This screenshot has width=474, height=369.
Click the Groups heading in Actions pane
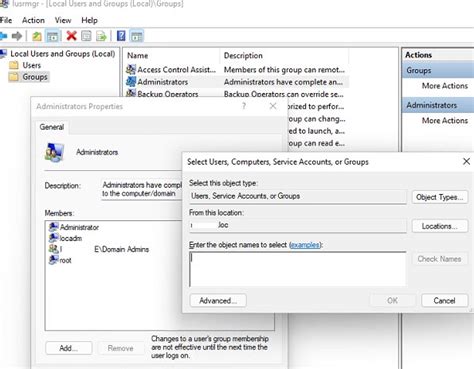point(438,71)
